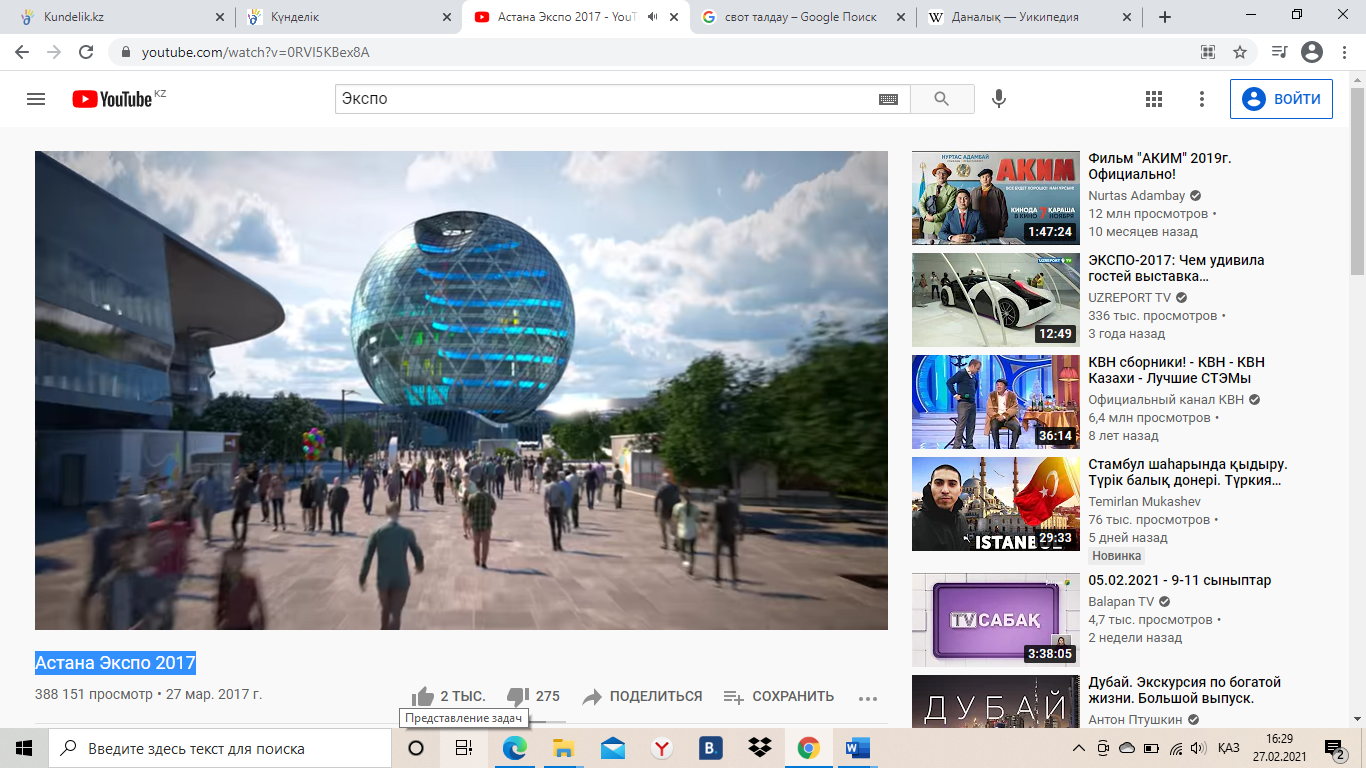Like the video with thumbs-up icon
1366x768 pixels.
tap(424, 697)
